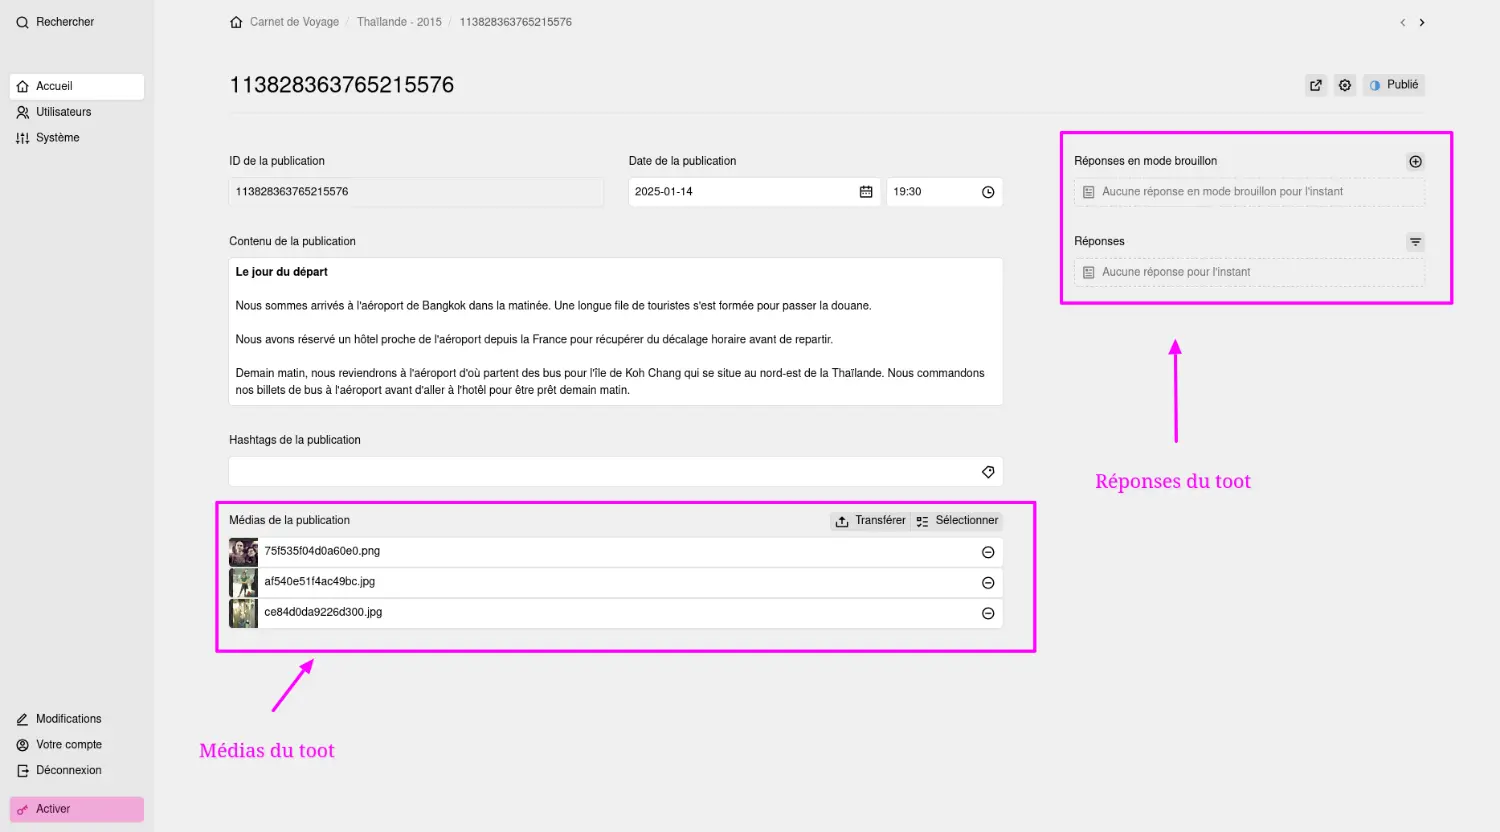The height and width of the screenshot is (832, 1500).
Task: Open the Utilisateurs sidebar item
Action: (x=77, y=112)
